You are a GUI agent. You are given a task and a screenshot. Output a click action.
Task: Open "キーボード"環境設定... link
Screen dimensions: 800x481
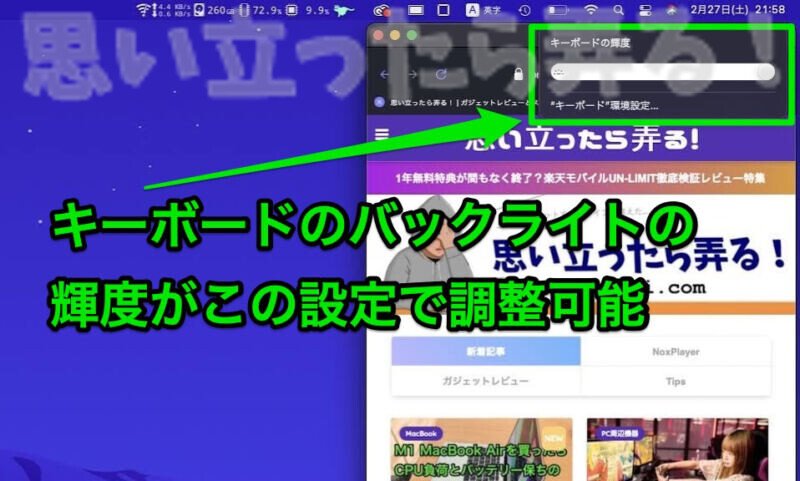[604, 106]
